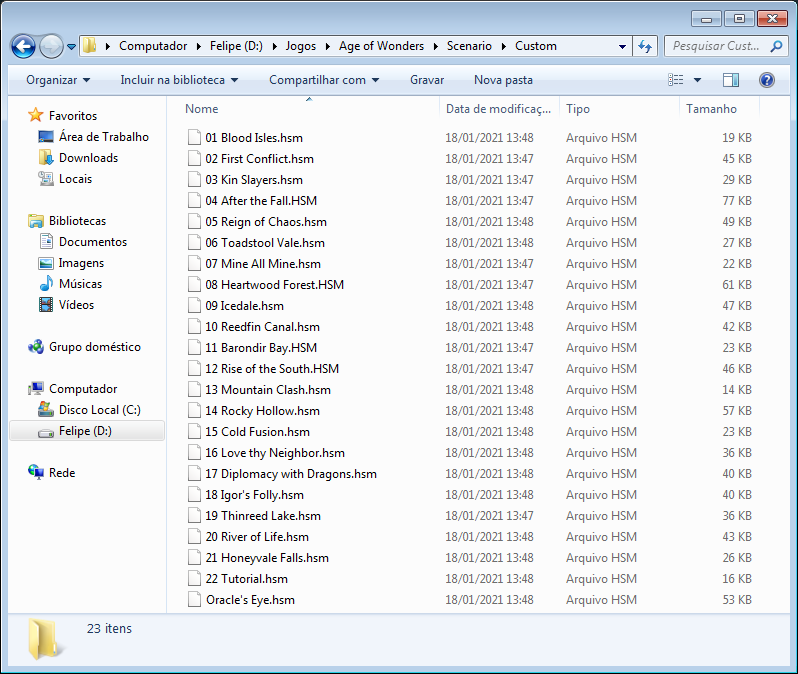The image size is (798, 674).
Task: Expand the arrow after Jogos breadcrumb
Action: pos(327,46)
